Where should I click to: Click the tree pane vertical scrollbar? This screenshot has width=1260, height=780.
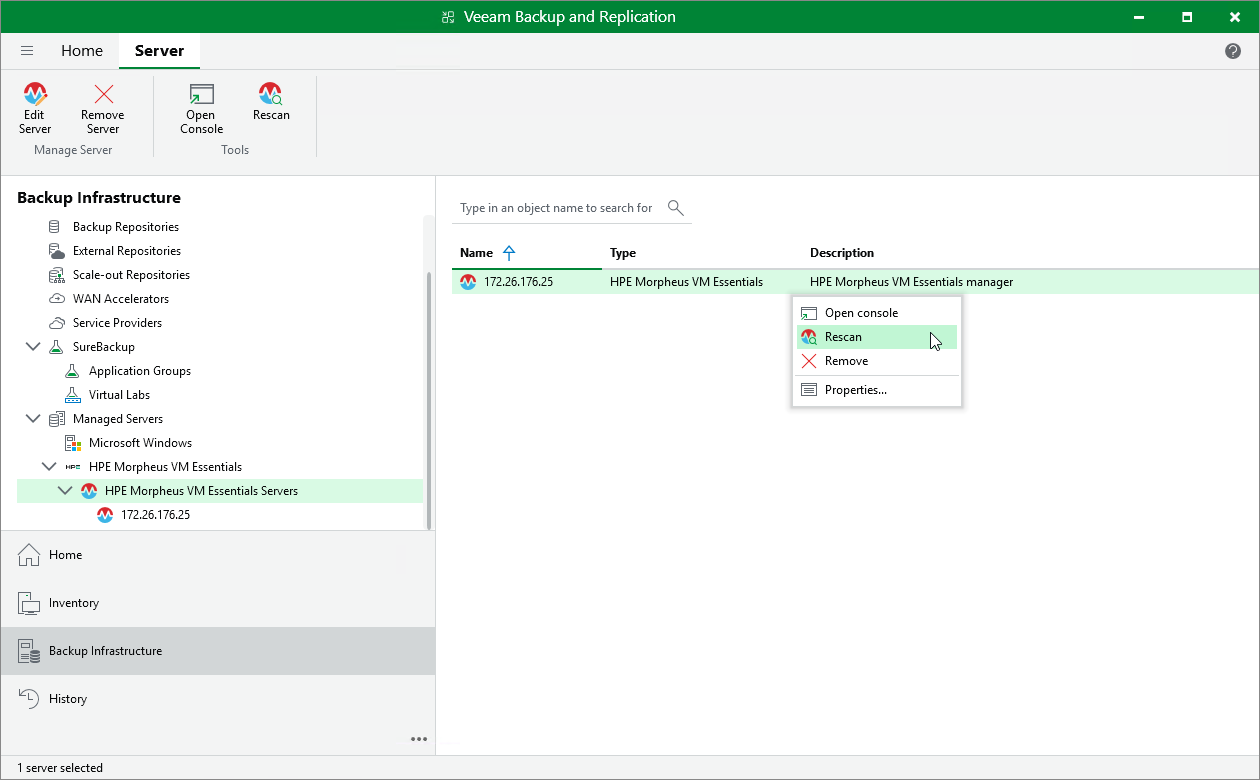pos(429,400)
